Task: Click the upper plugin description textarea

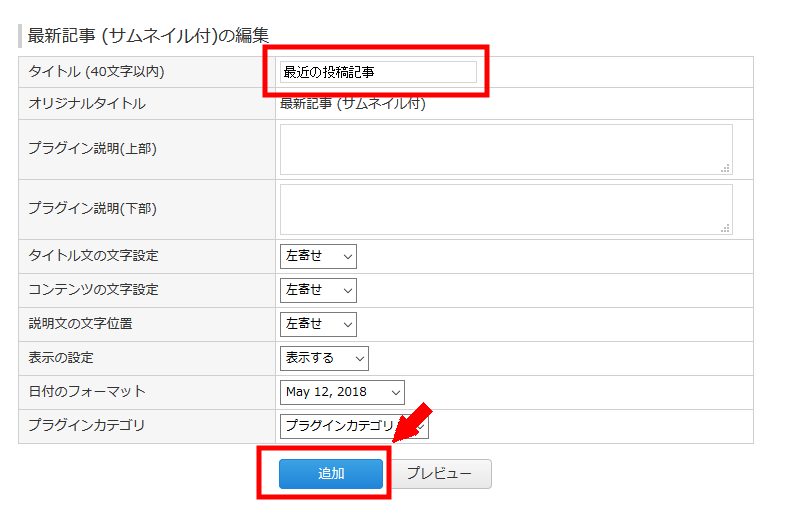Action: click(x=506, y=149)
